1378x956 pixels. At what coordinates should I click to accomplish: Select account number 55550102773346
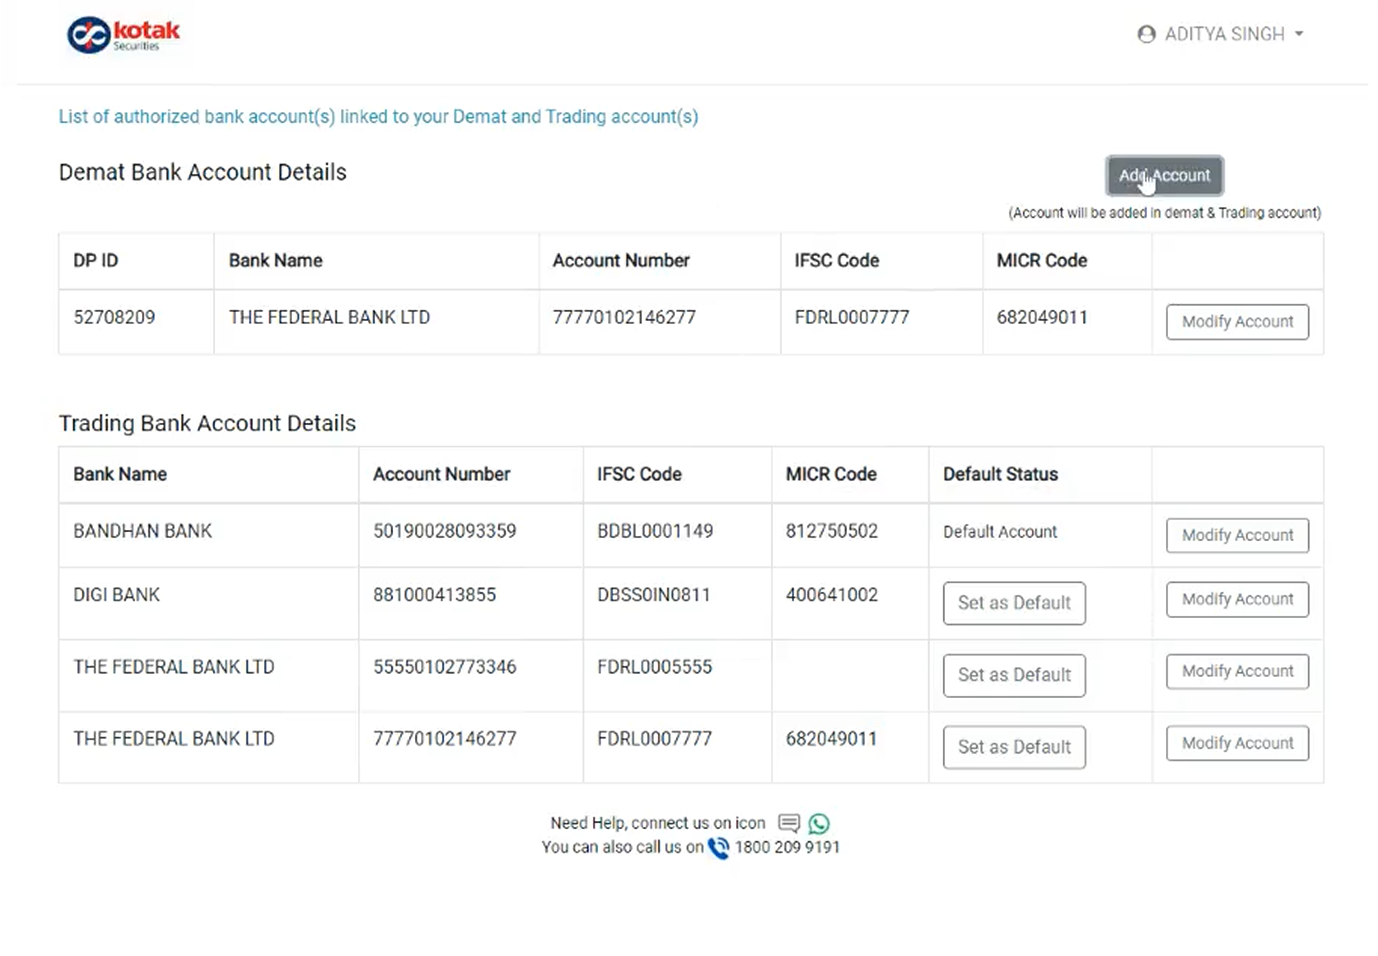[445, 667]
